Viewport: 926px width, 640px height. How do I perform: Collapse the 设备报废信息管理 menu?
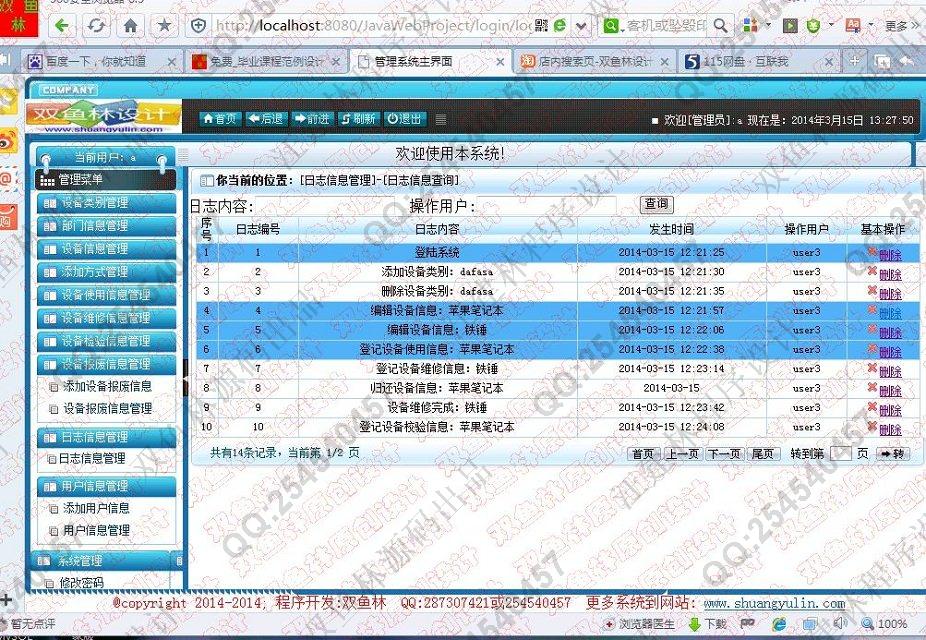tap(106, 364)
